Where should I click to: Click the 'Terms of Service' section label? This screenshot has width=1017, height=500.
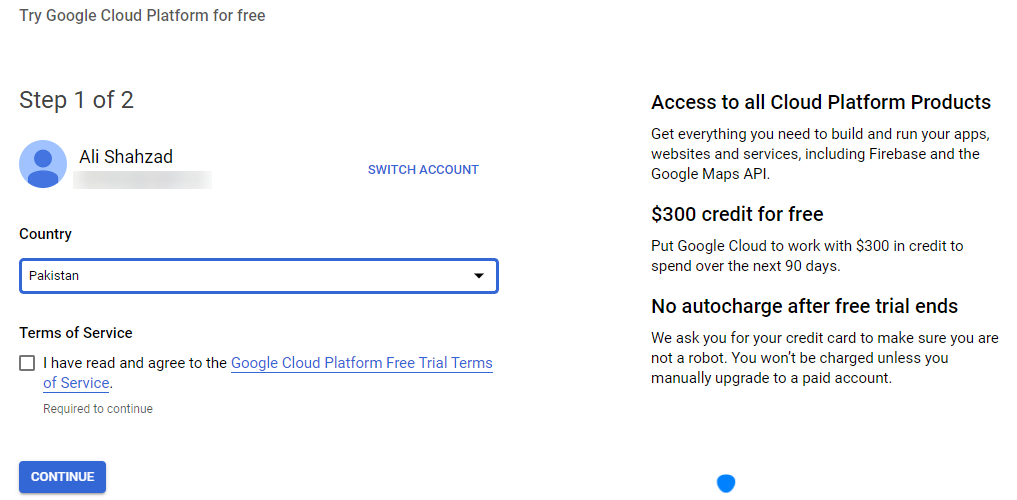tap(76, 333)
